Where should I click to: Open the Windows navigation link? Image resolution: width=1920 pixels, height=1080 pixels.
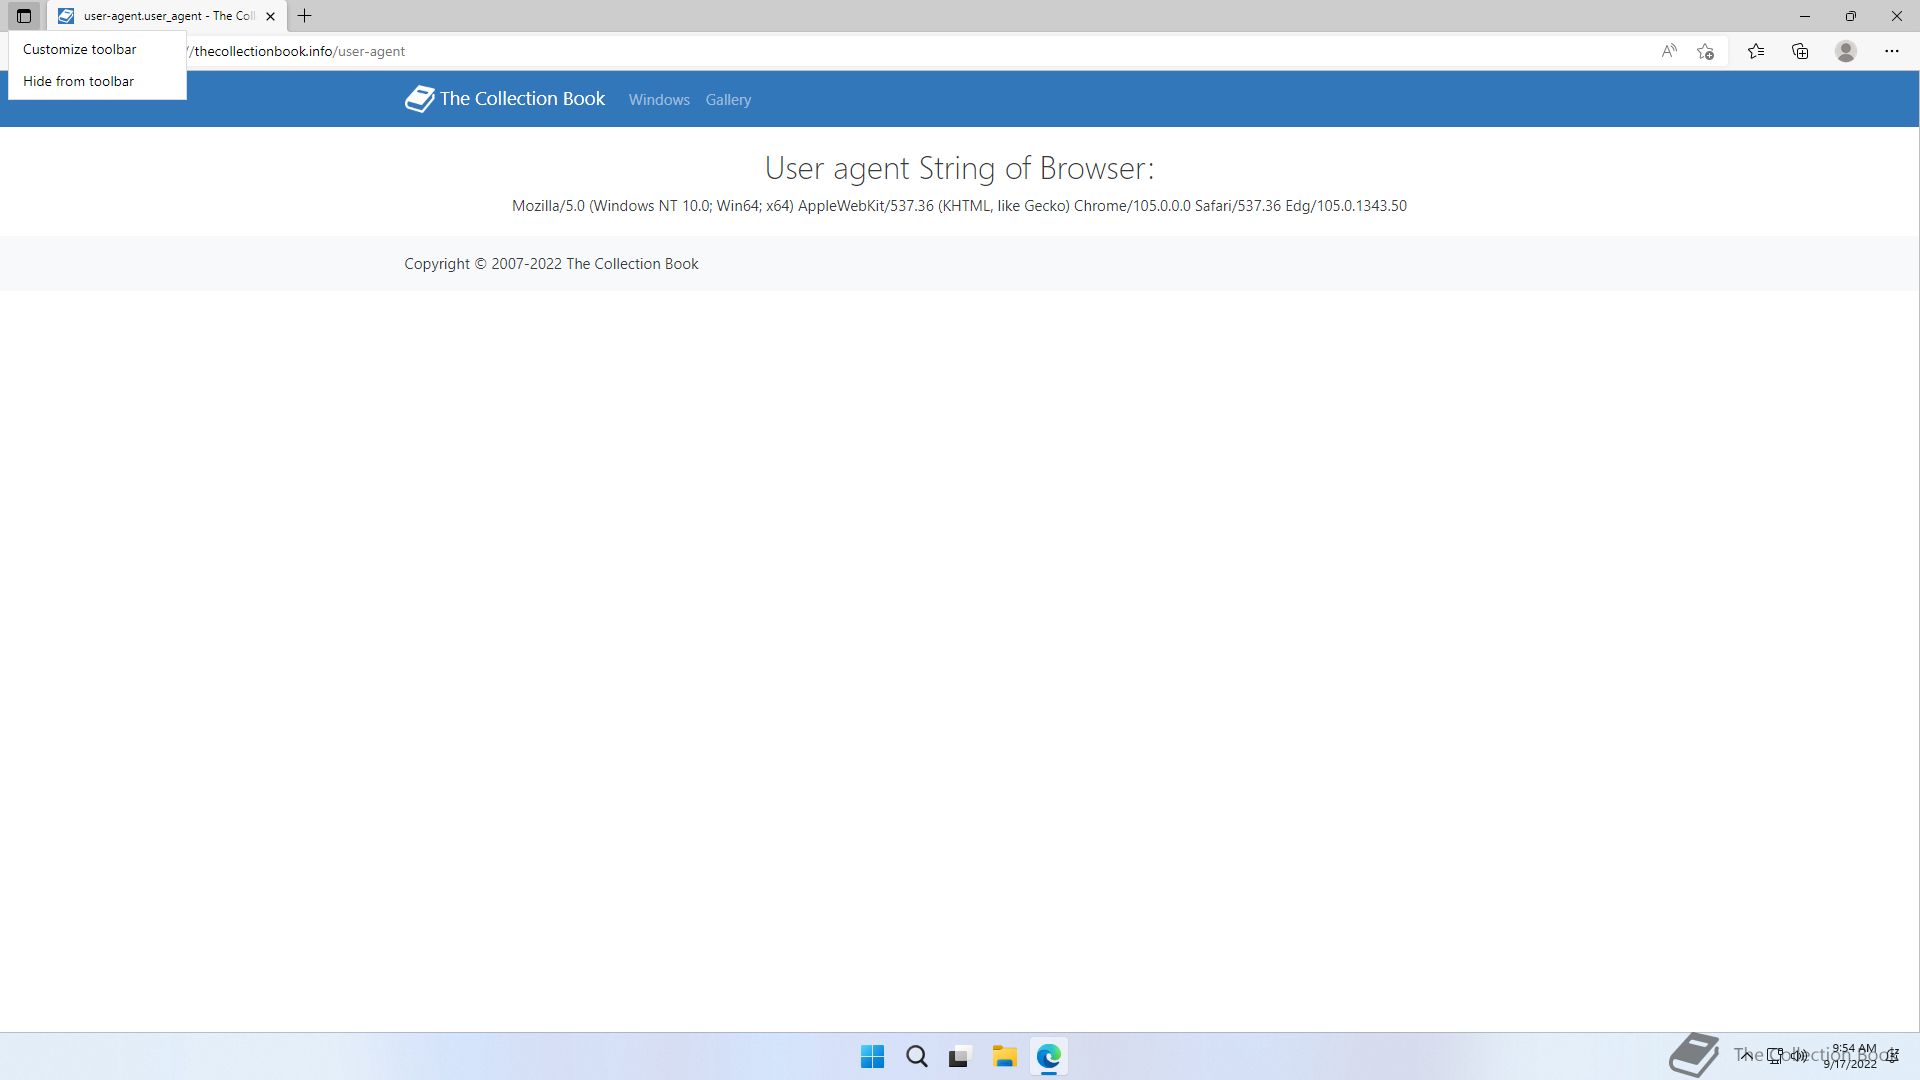(x=659, y=100)
